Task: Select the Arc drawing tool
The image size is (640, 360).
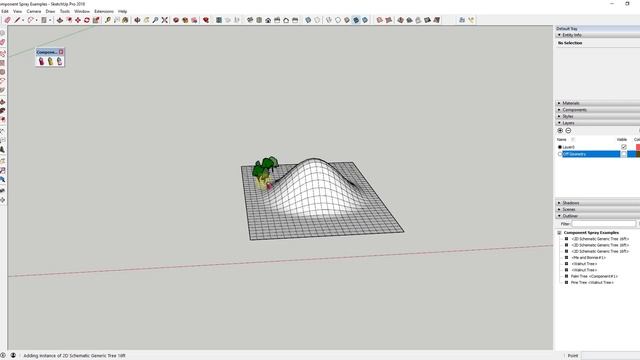Action: pyautogui.click(x=31, y=20)
